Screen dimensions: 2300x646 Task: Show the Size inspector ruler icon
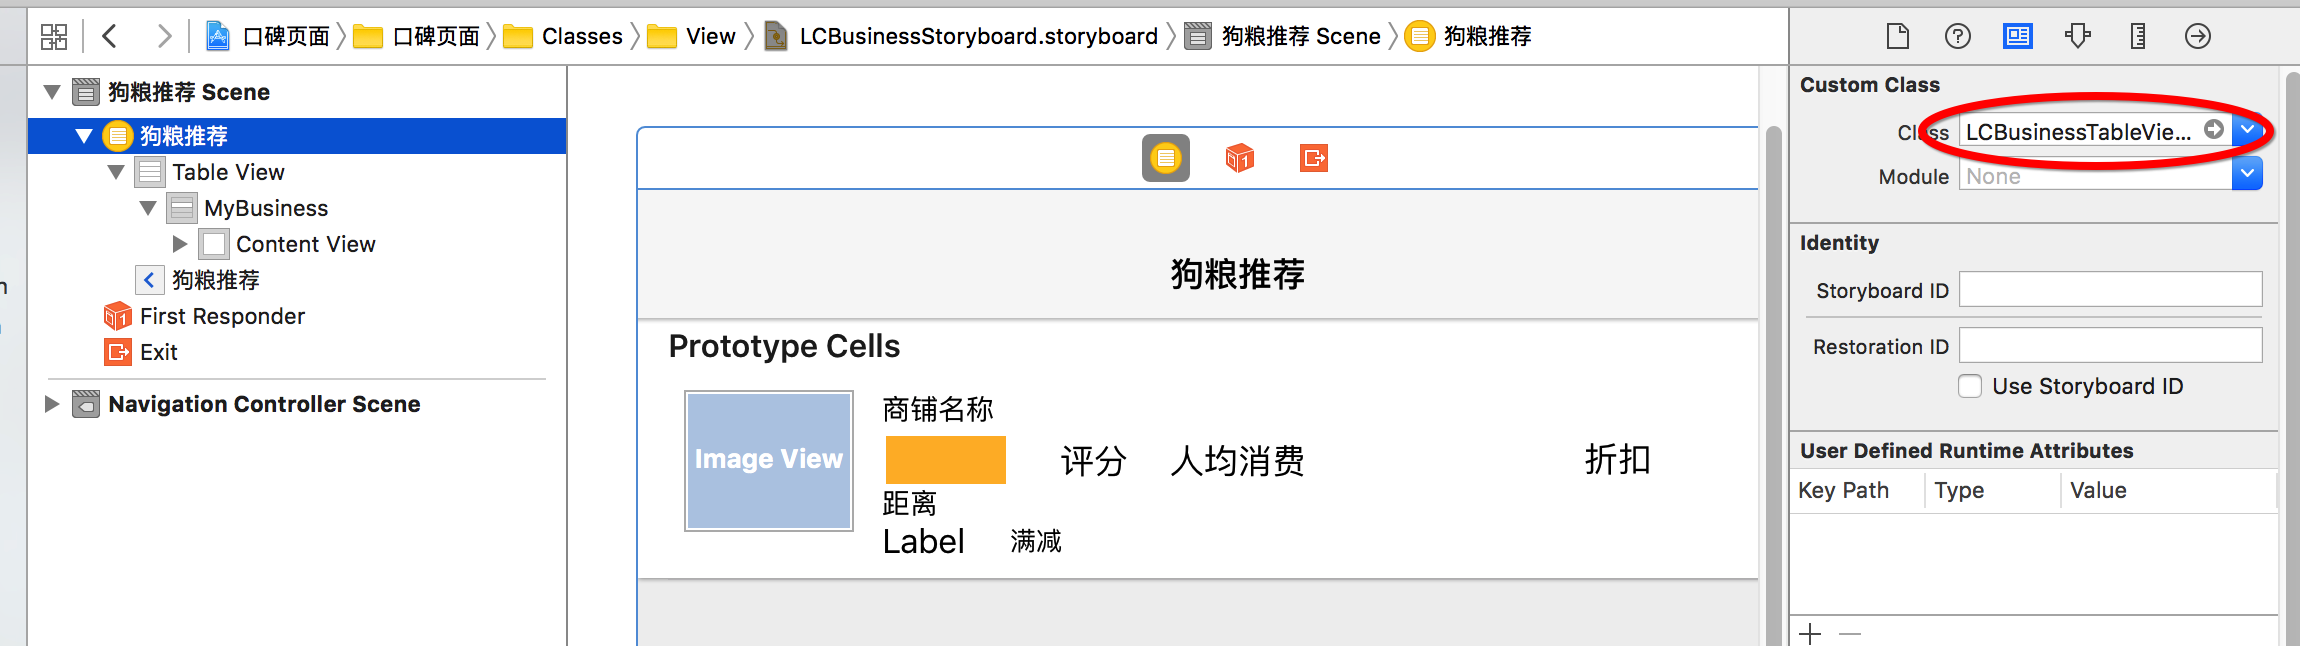coord(2137,37)
